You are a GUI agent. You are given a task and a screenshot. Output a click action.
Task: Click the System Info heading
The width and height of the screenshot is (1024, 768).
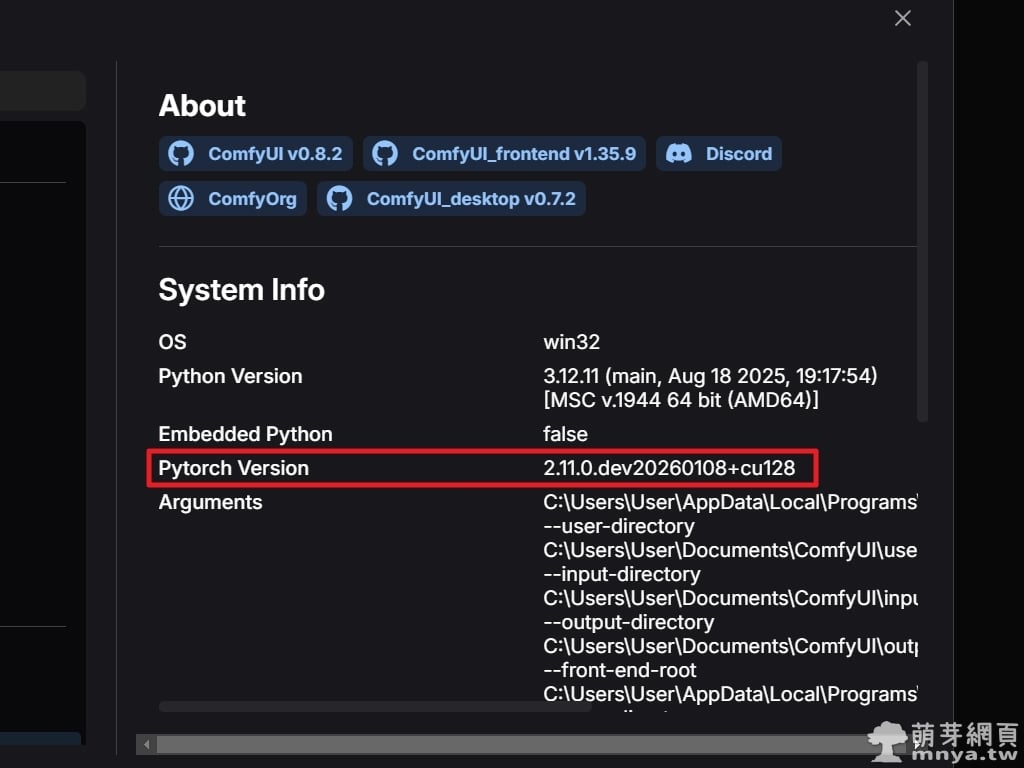click(241, 290)
